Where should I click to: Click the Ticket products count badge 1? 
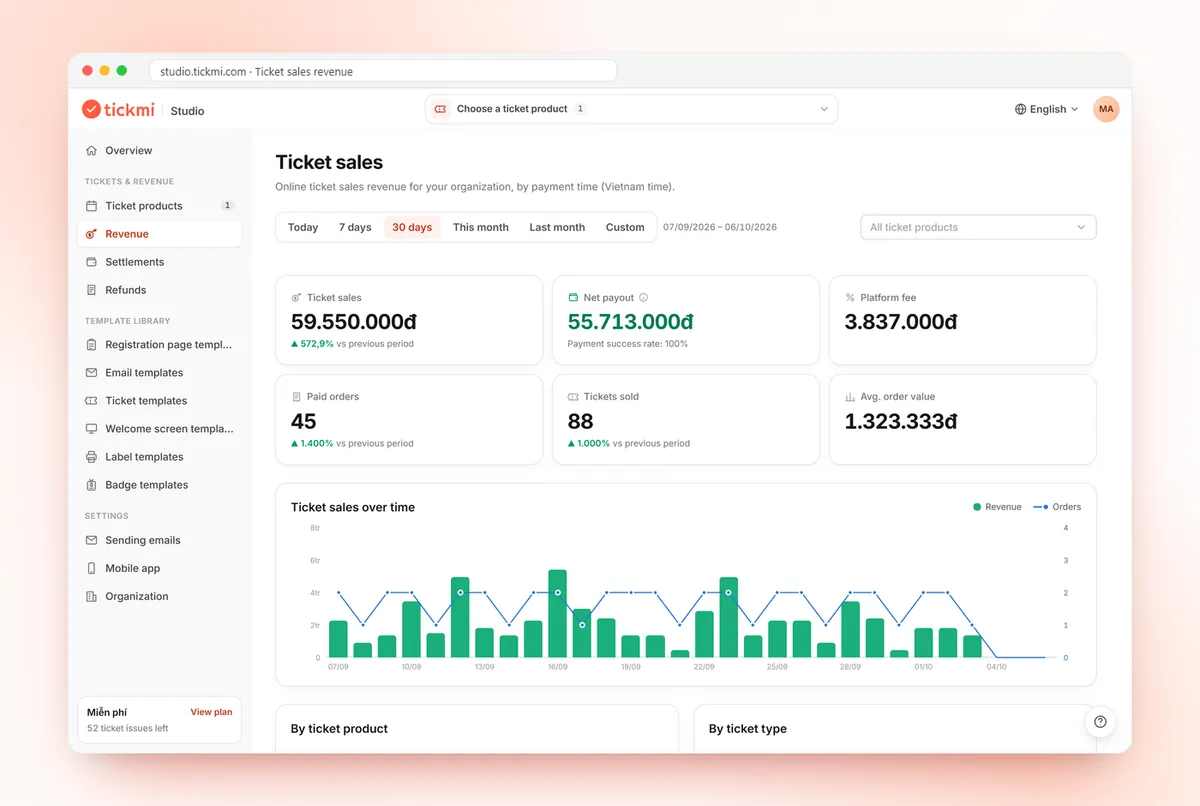(x=227, y=206)
